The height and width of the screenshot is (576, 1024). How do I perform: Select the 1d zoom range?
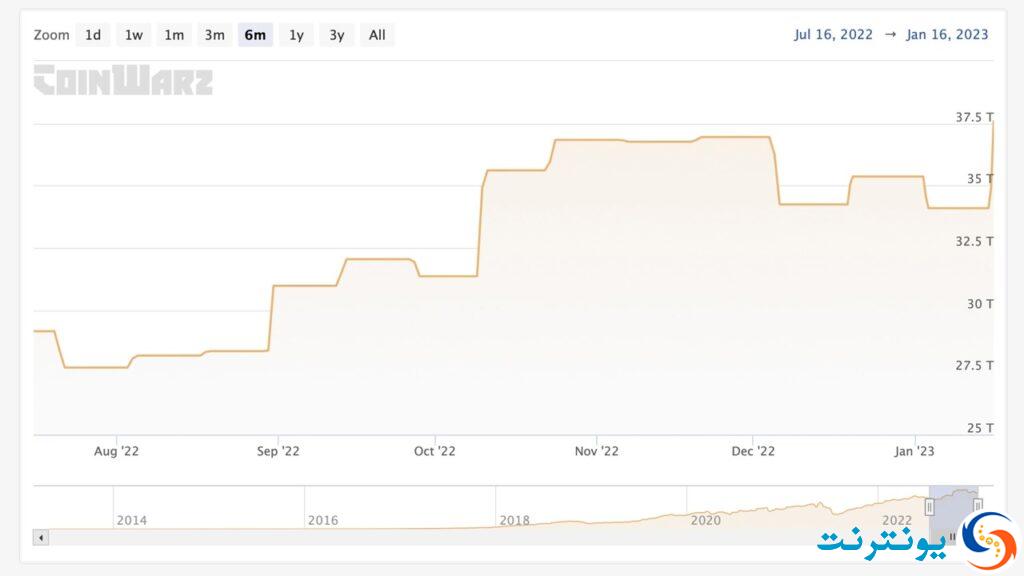pyautogui.click(x=93, y=35)
